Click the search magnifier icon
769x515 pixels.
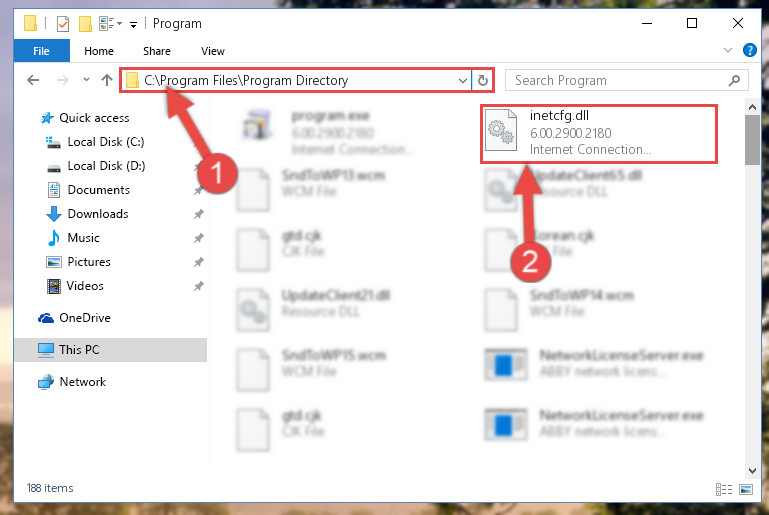pos(734,80)
